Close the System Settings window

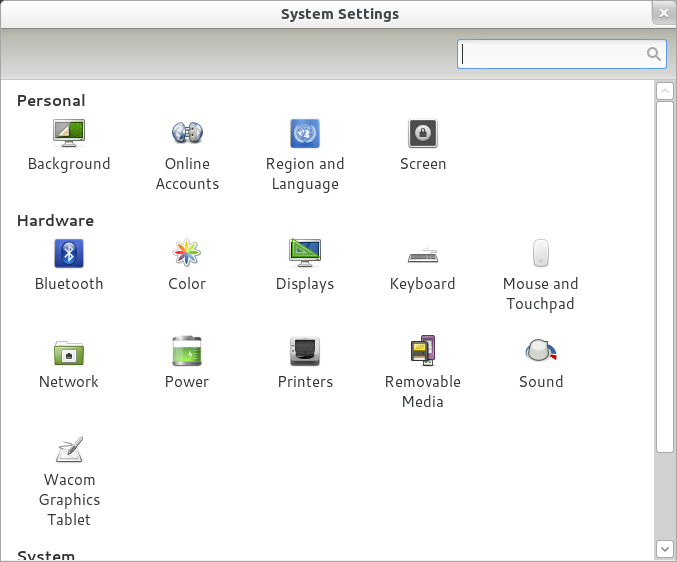[664, 13]
